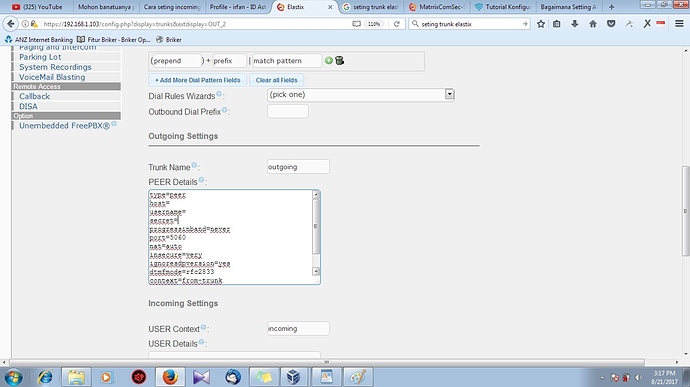
Task: Switch to Profile - irfan tab
Action: click(x=238, y=7)
